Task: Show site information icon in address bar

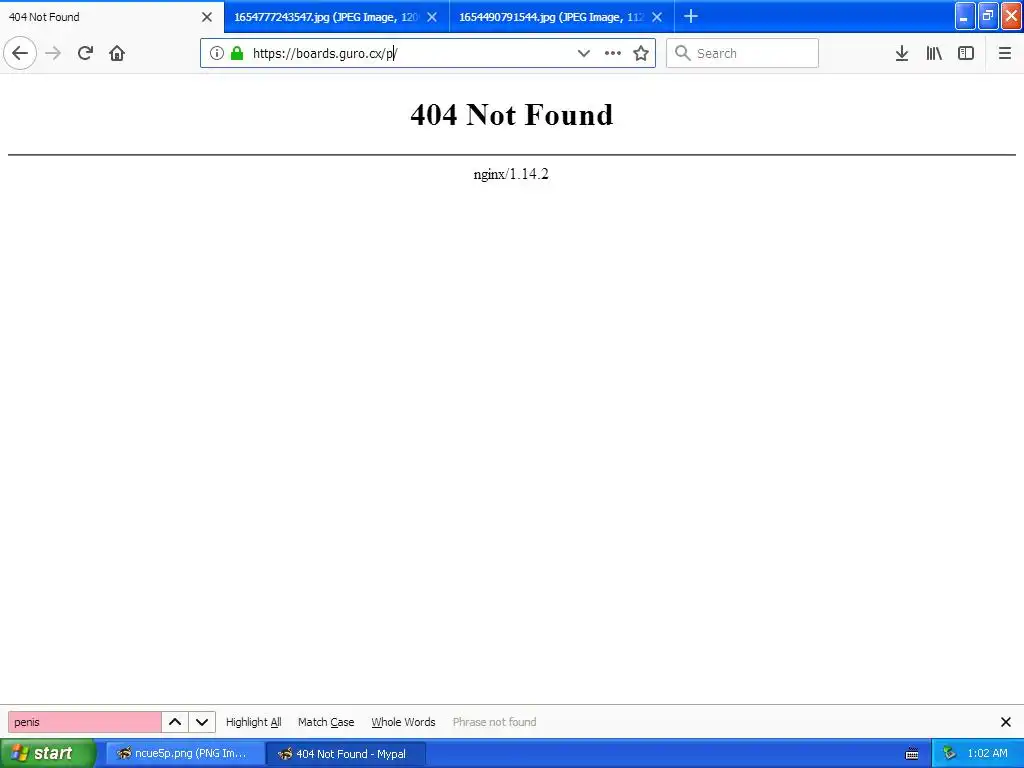Action: [217, 53]
